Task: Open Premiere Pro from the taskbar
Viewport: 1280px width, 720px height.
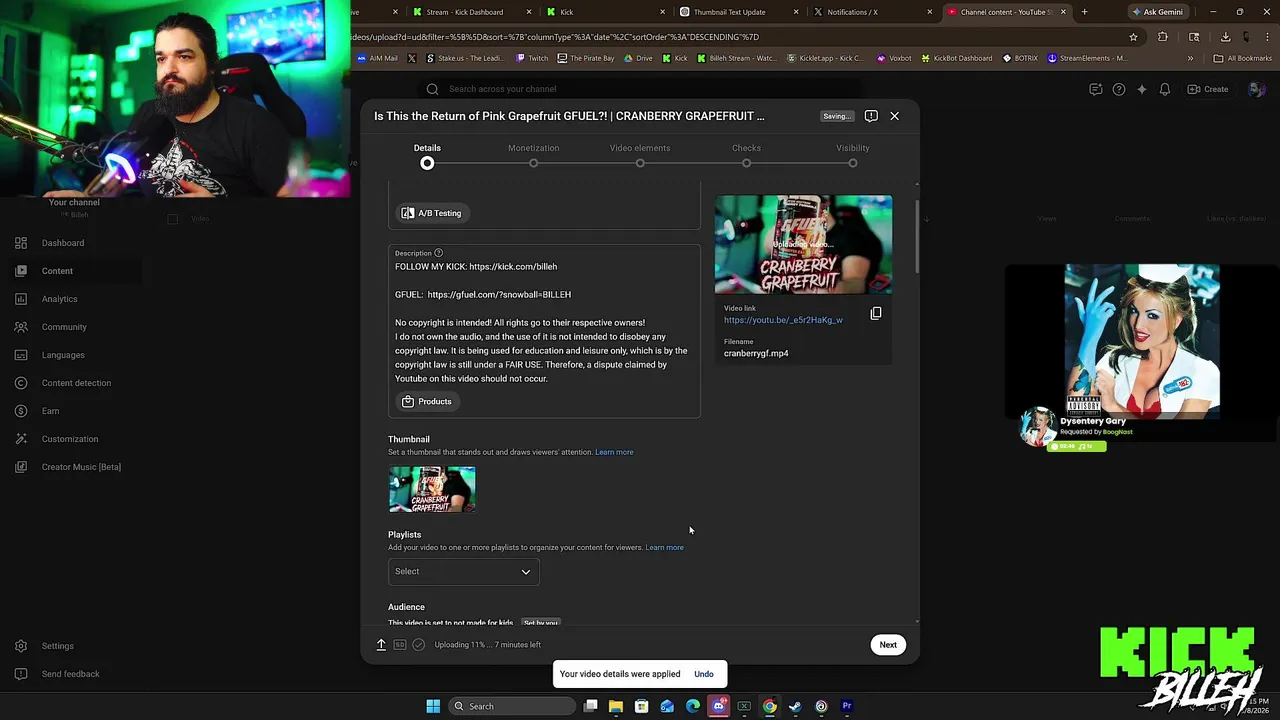Action: pos(847,706)
